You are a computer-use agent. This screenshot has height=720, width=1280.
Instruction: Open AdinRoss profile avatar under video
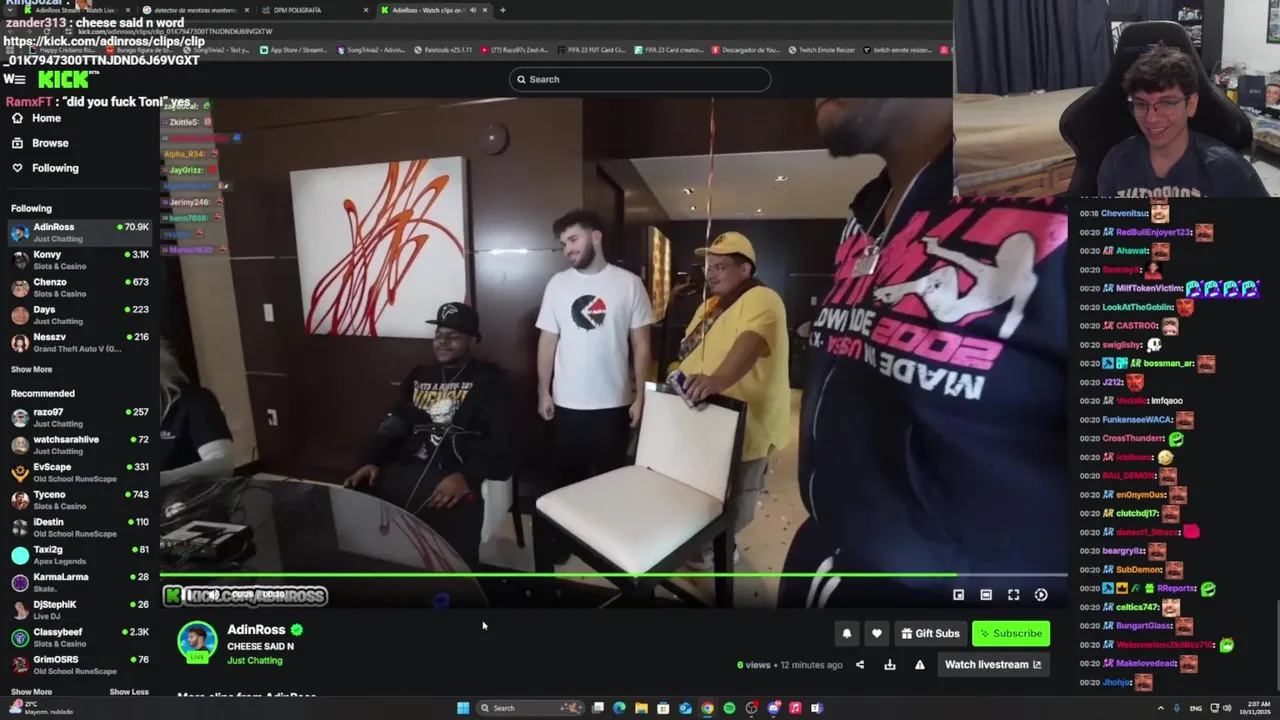(197, 642)
